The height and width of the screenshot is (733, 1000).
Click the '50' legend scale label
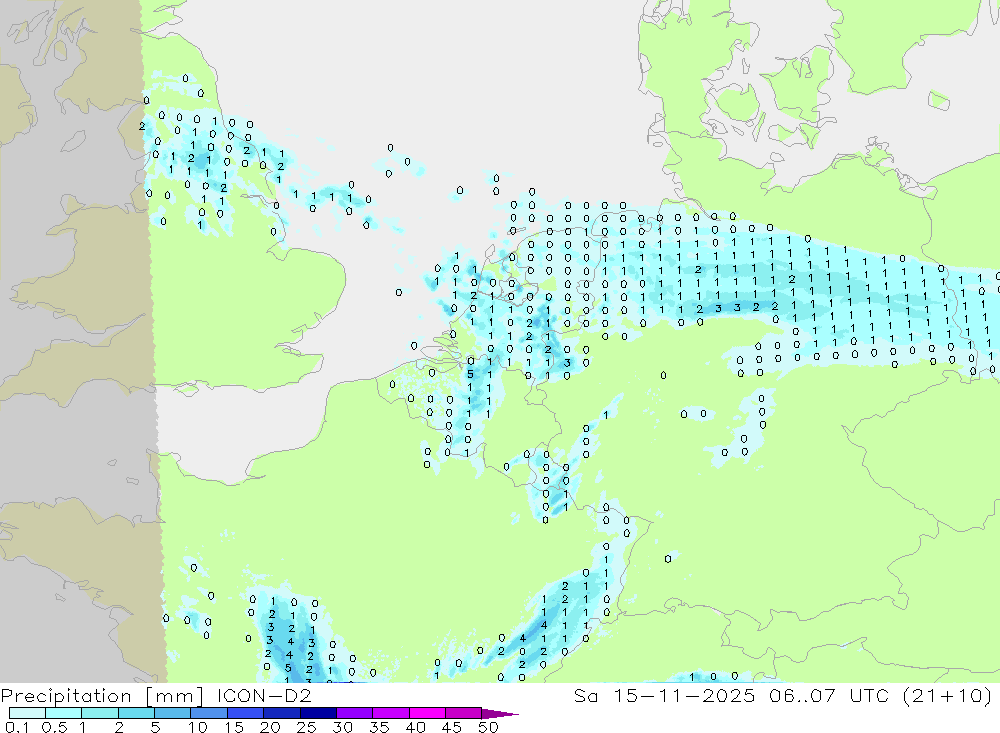pos(488,727)
